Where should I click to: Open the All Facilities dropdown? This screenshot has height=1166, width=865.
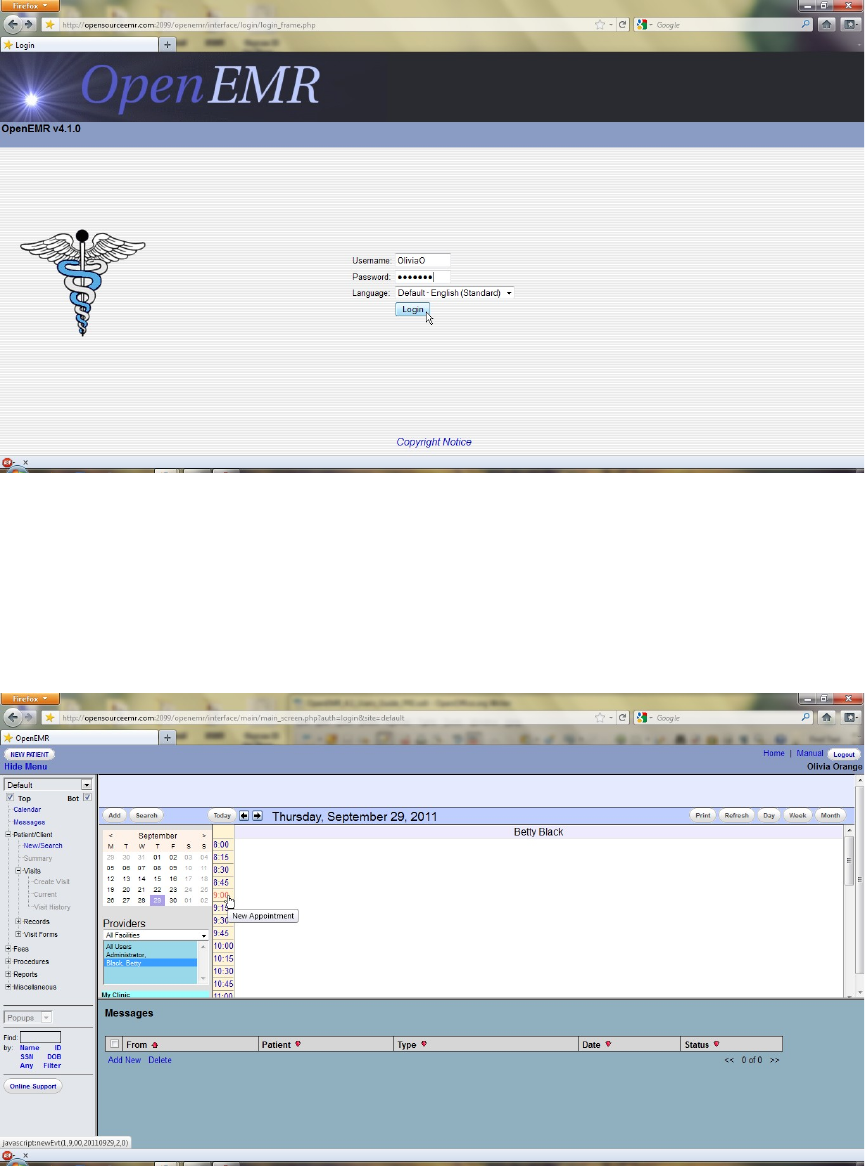[155, 935]
